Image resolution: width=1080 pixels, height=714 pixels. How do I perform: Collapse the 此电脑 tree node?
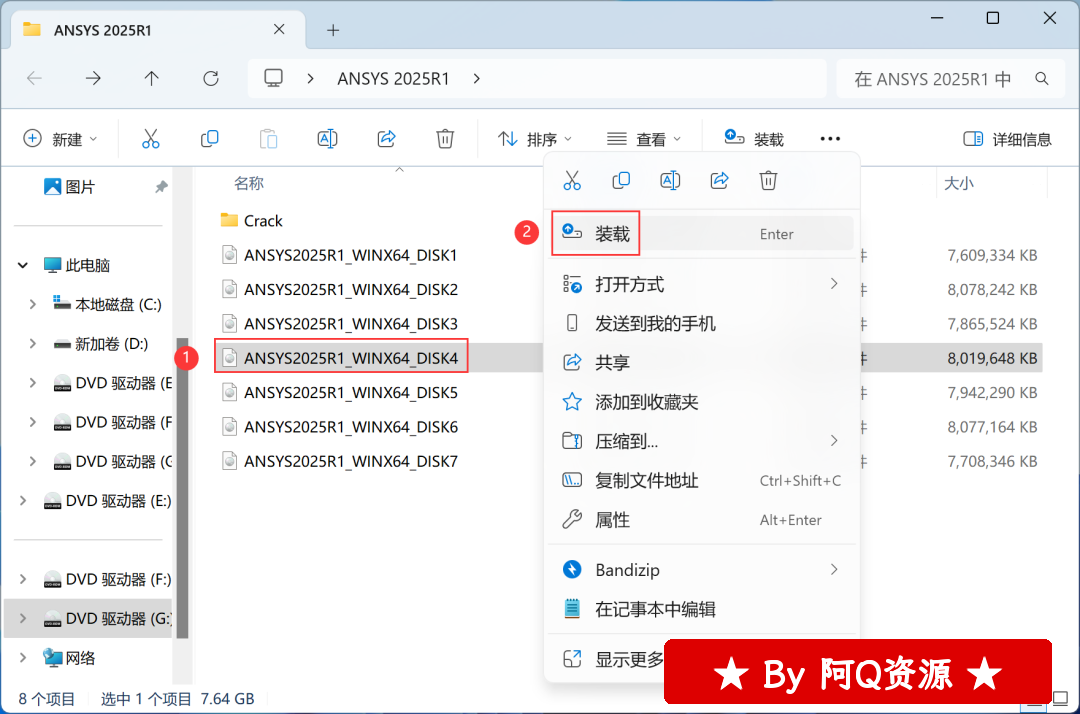click(x=23, y=265)
